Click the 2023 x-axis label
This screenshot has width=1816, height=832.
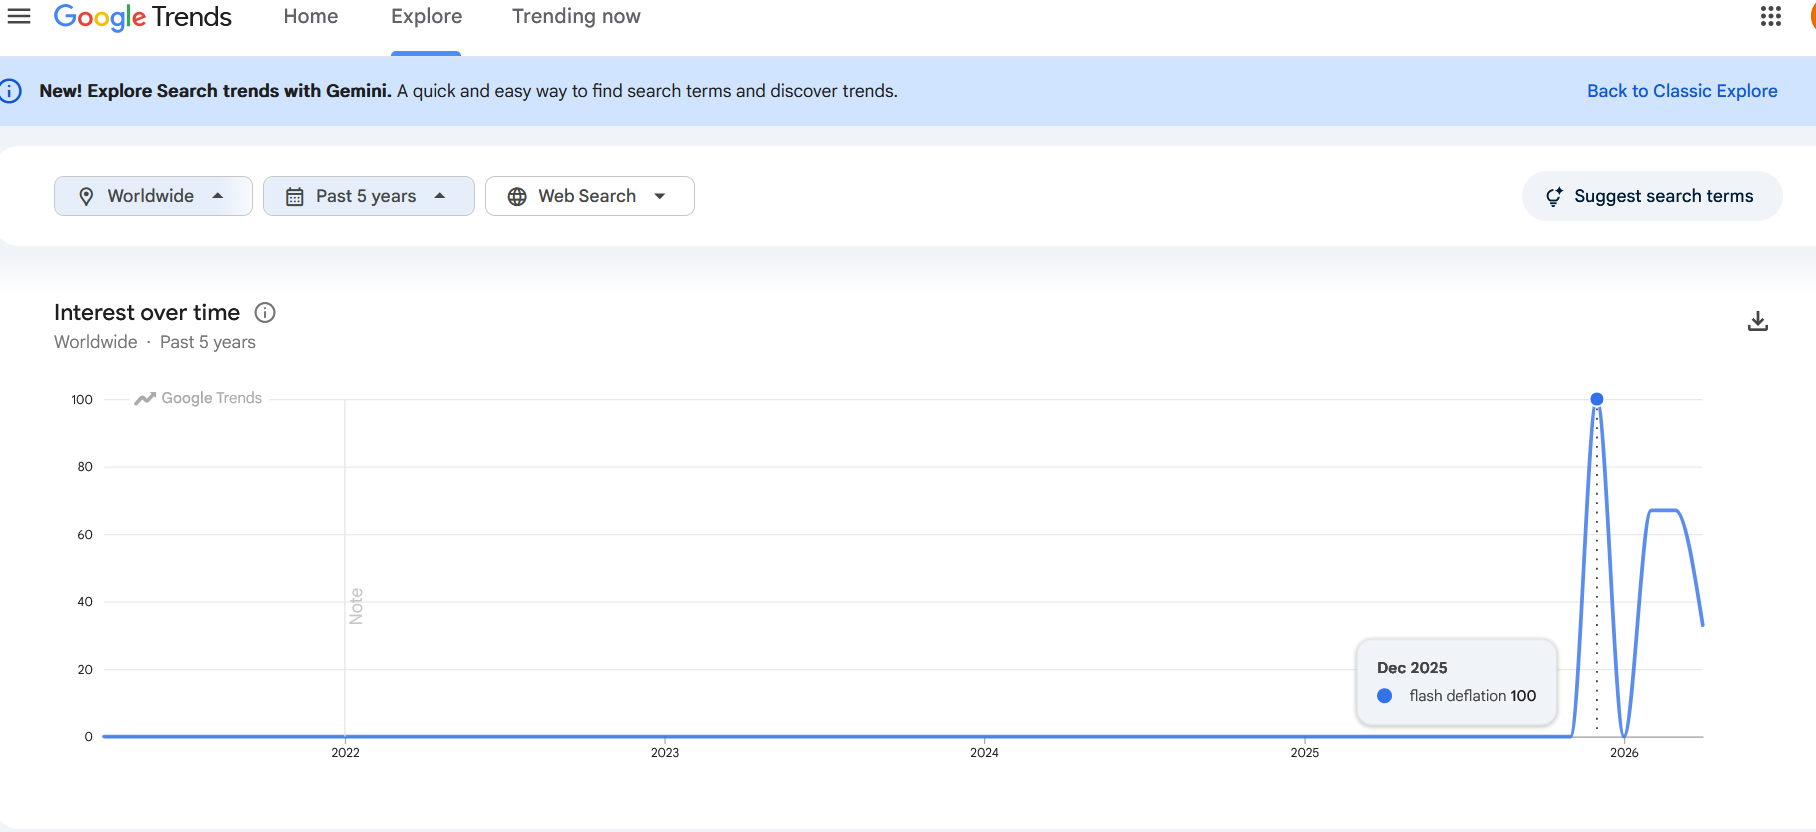(x=665, y=753)
